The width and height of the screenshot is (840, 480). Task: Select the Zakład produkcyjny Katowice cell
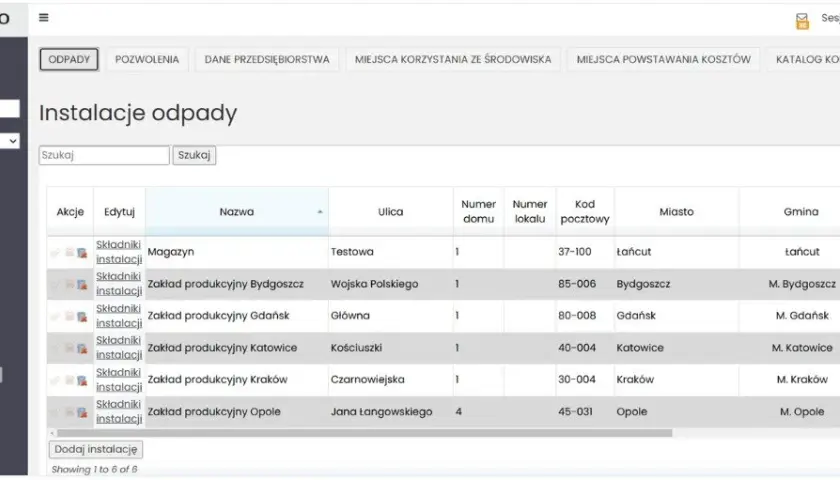tap(237, 348)
